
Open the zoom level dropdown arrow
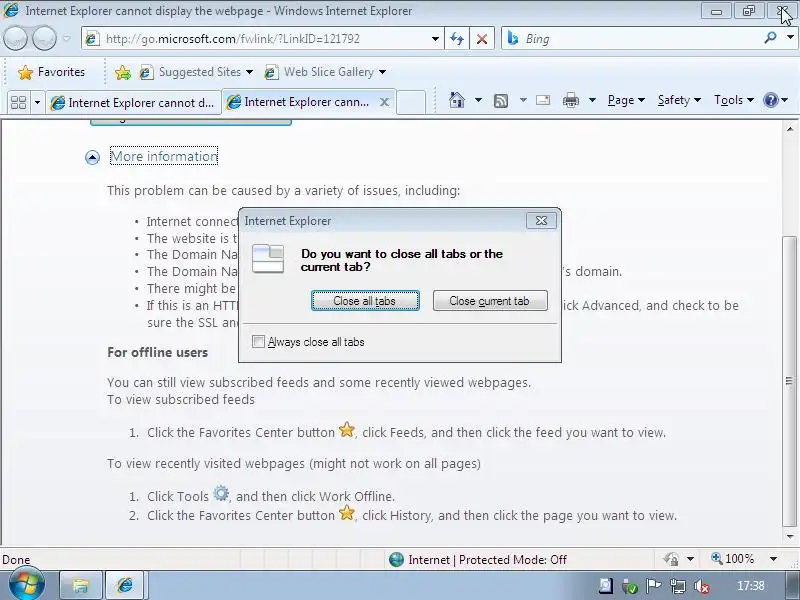click(x=773, y=559)
